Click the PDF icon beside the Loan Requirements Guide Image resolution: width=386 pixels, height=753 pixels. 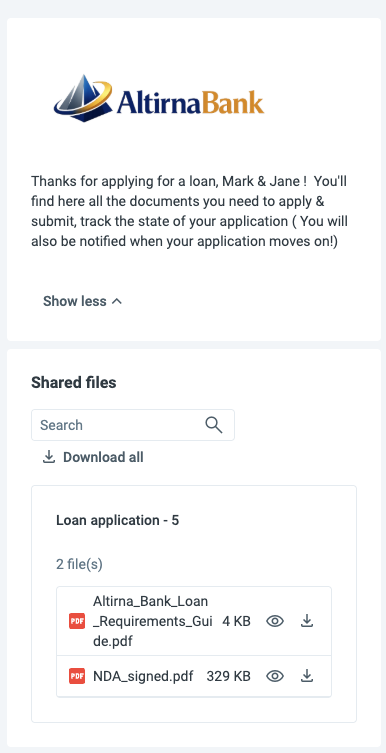(x=77, y=621)
